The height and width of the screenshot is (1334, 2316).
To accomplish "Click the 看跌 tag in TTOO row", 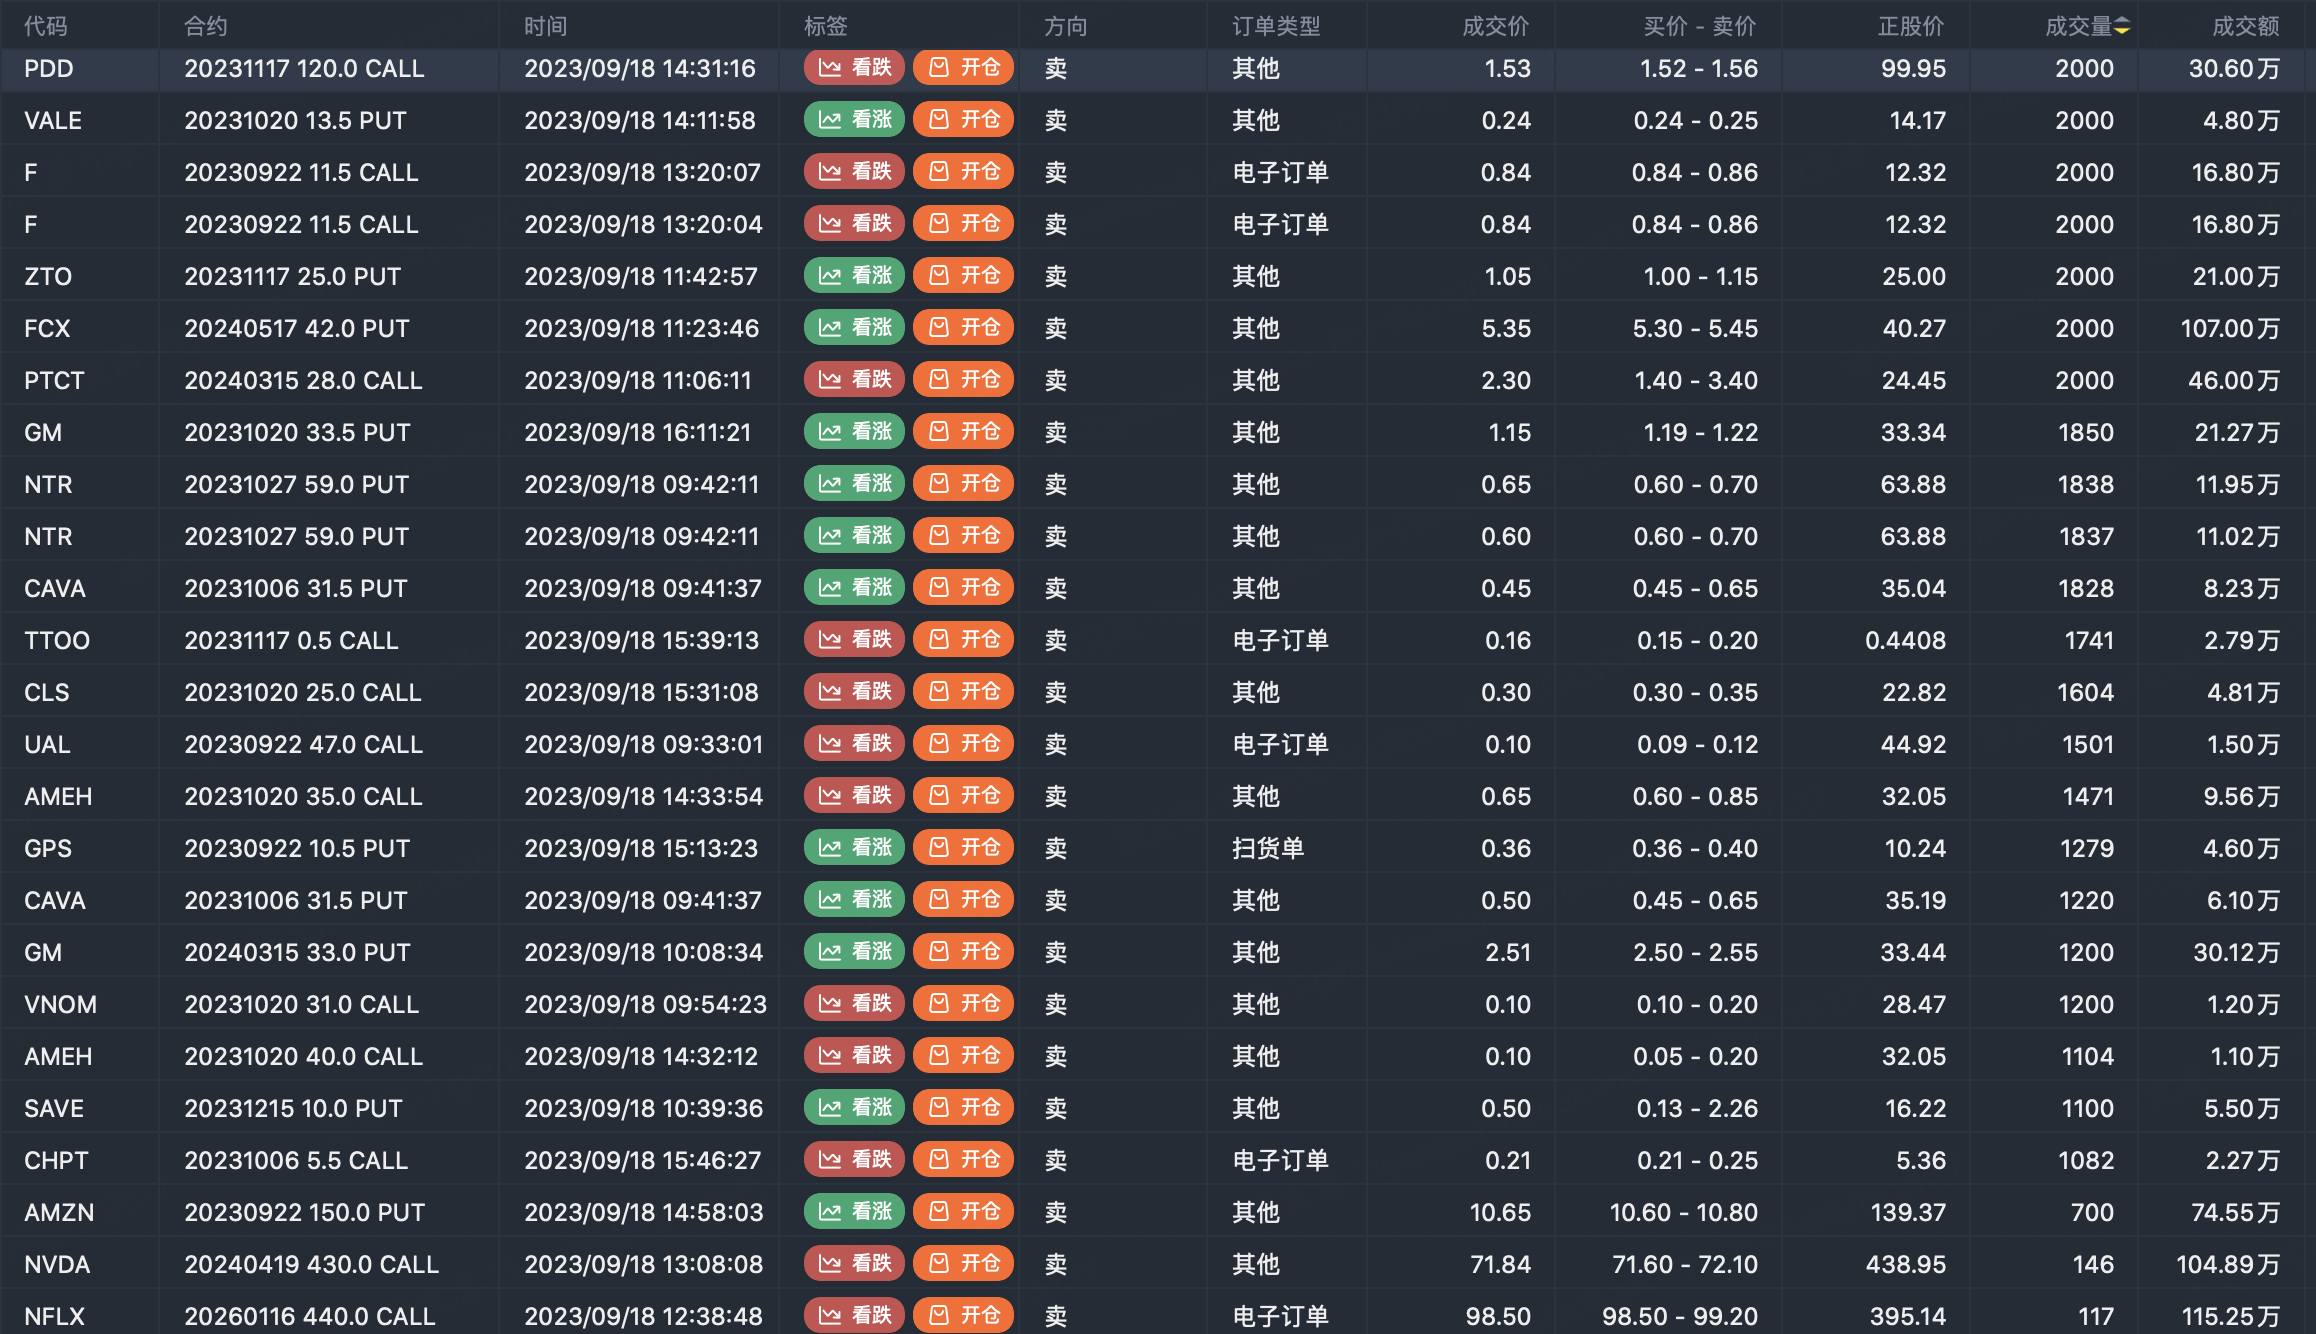I will tap(854, 640).
